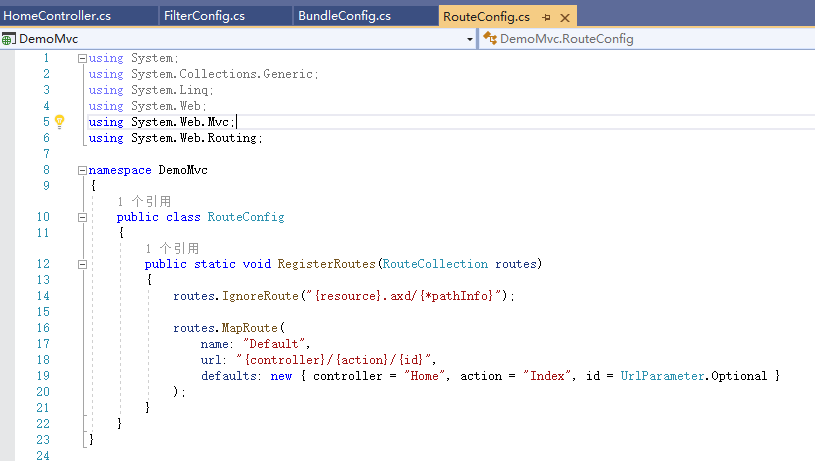Click the RouteCollection parameter type
This screenshot has height=461, width=815.
436,264
